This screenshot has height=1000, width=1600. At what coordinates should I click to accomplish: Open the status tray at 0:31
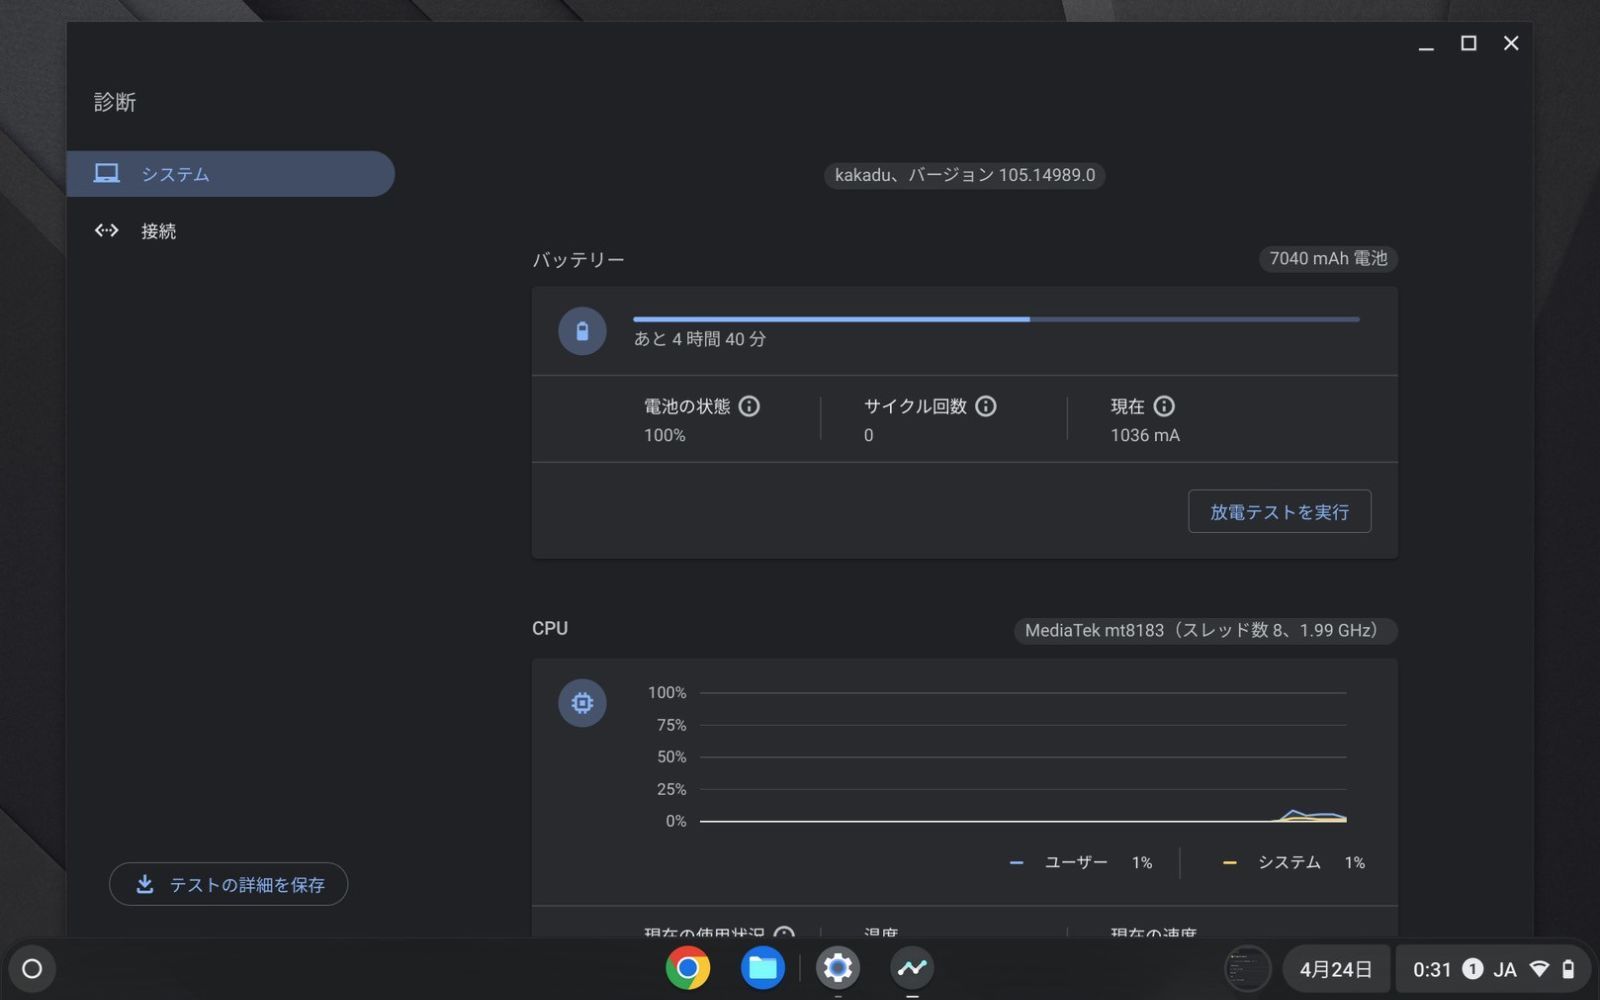point(1492,969)
